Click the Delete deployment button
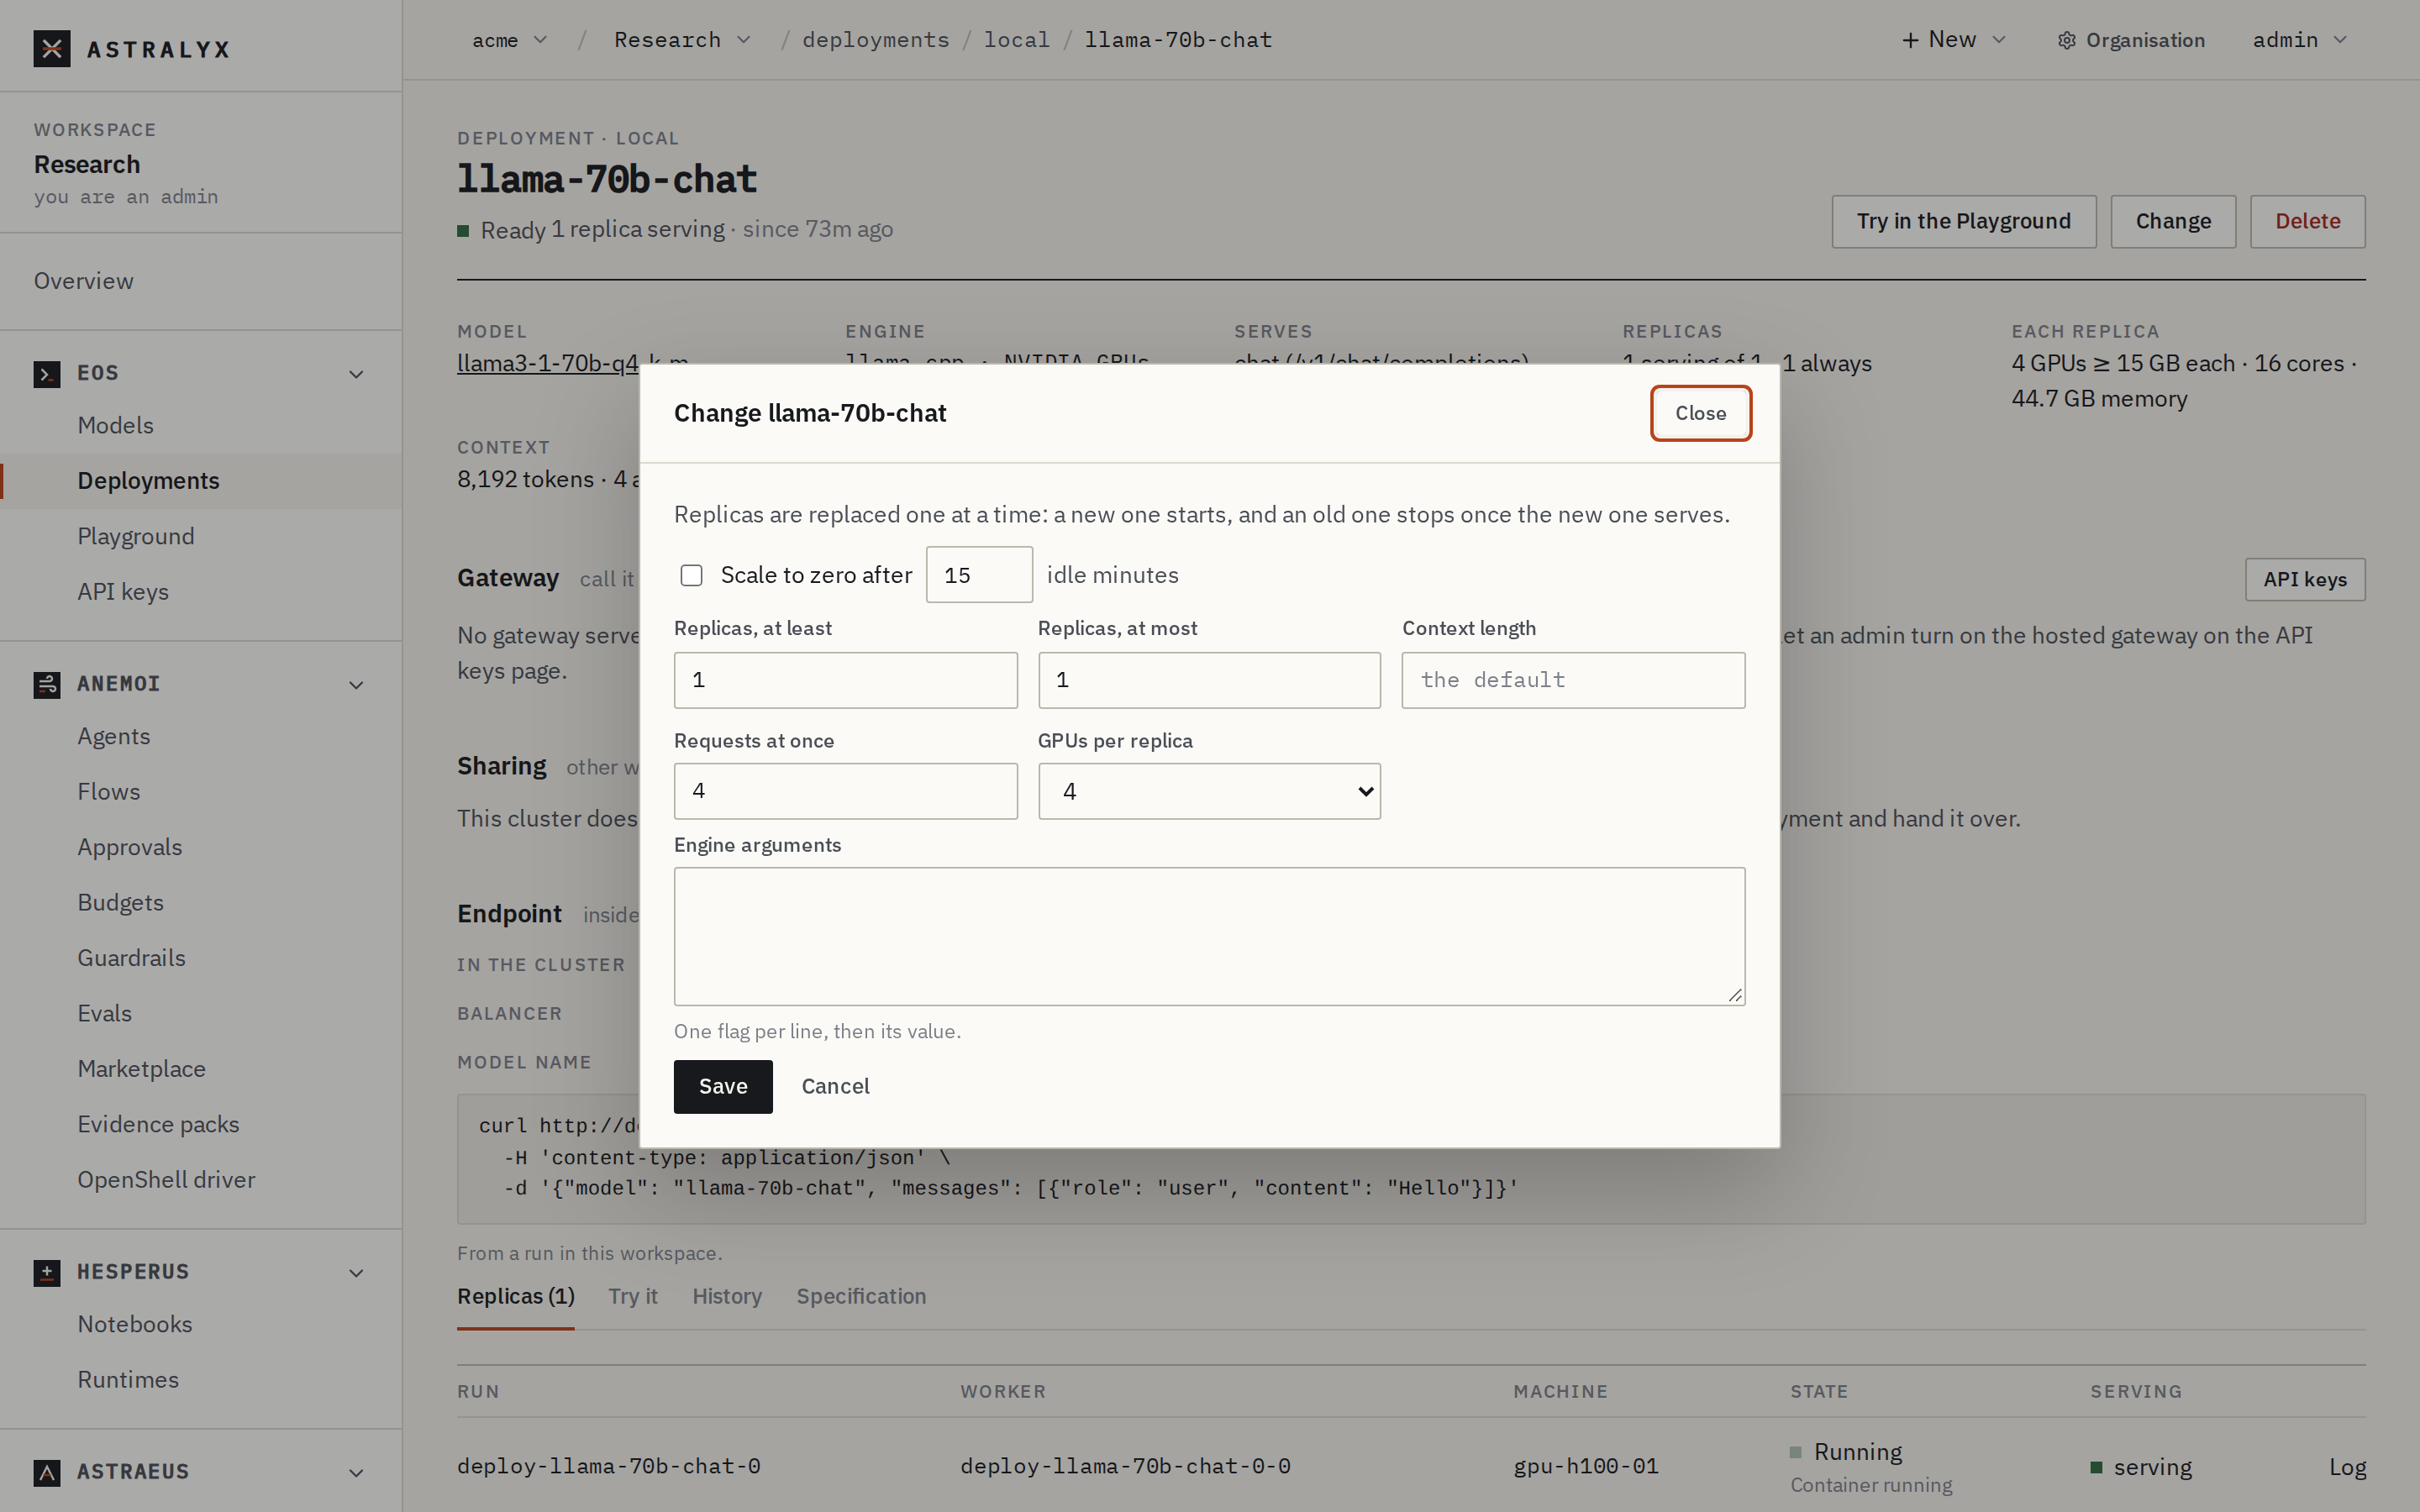The image size is (2420, 1512). tap(2307, 221)
